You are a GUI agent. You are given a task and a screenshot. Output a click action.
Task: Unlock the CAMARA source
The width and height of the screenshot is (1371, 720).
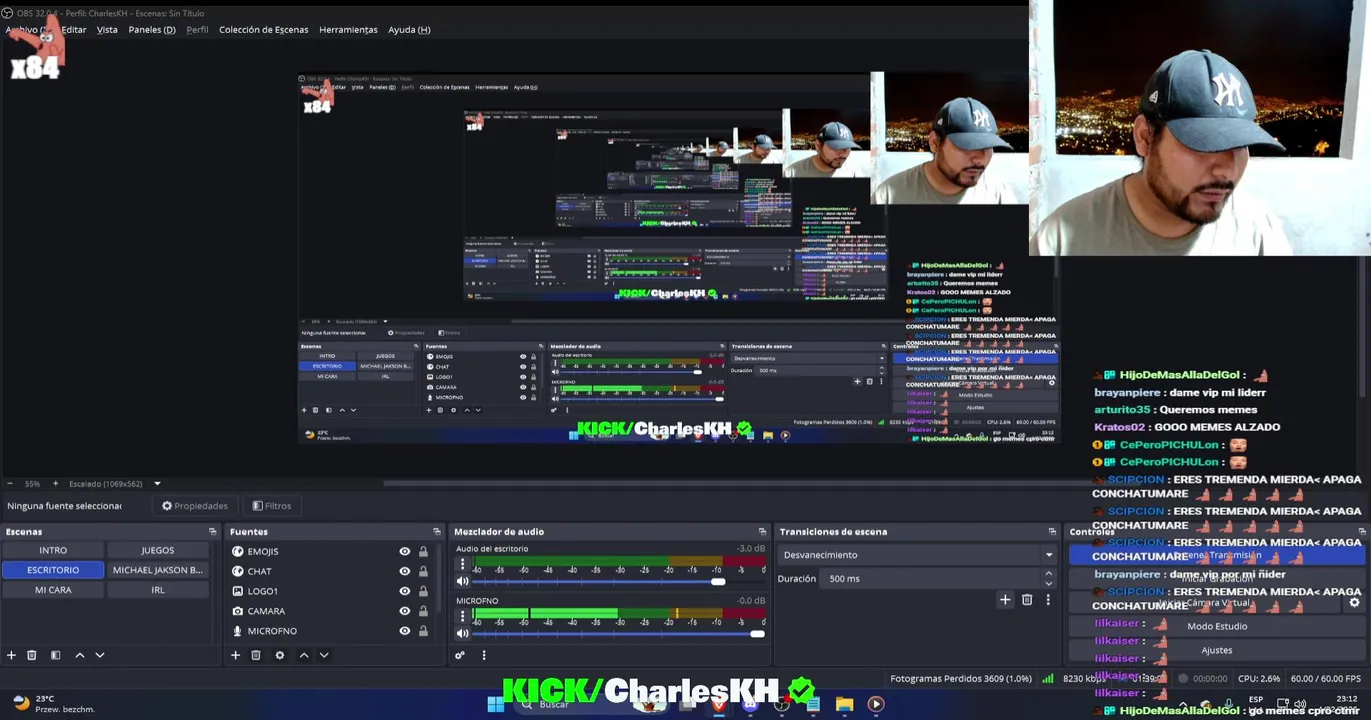point(423,611)
